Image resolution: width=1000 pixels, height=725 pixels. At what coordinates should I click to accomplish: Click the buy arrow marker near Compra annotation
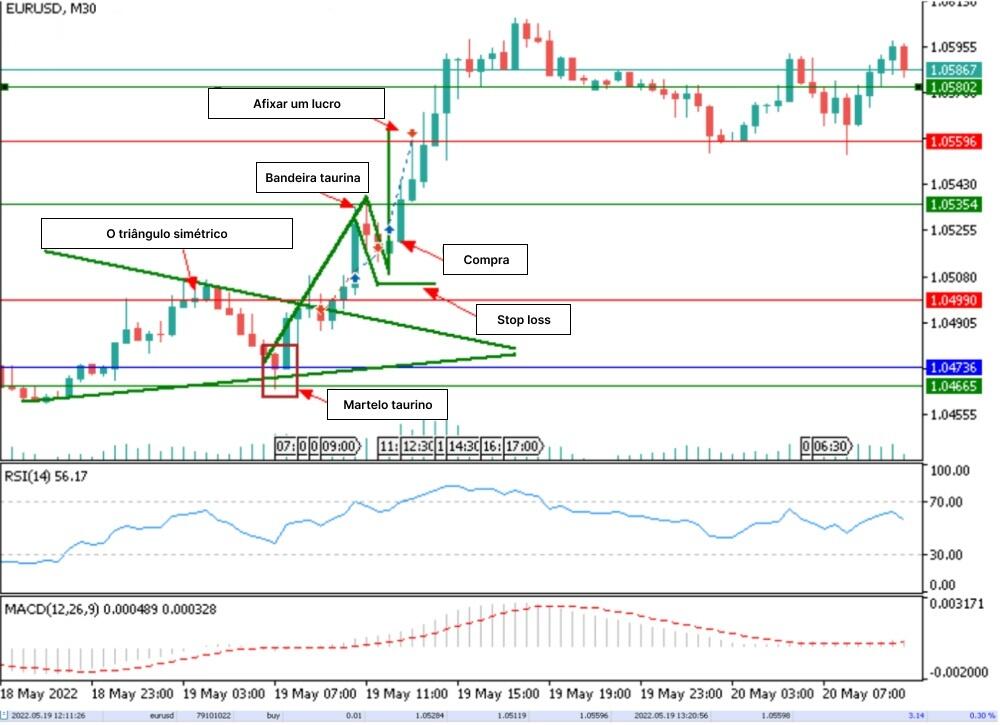408,243
